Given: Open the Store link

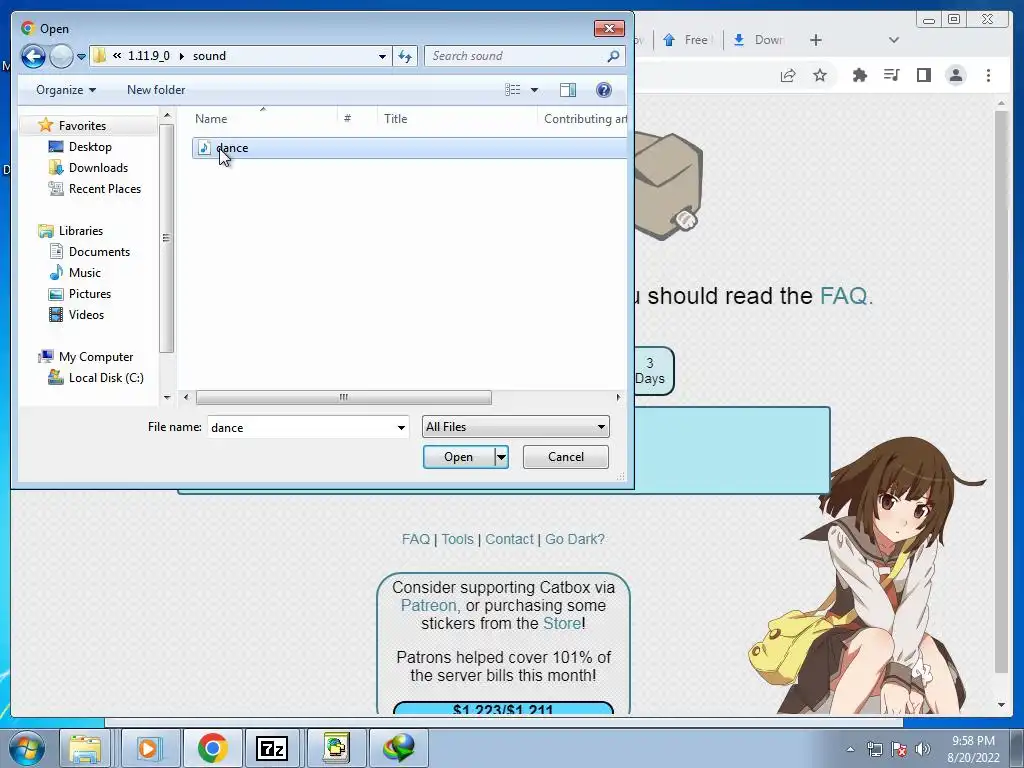Looking at the screenshot, I should pyautogui.click(x=562, y=623).
